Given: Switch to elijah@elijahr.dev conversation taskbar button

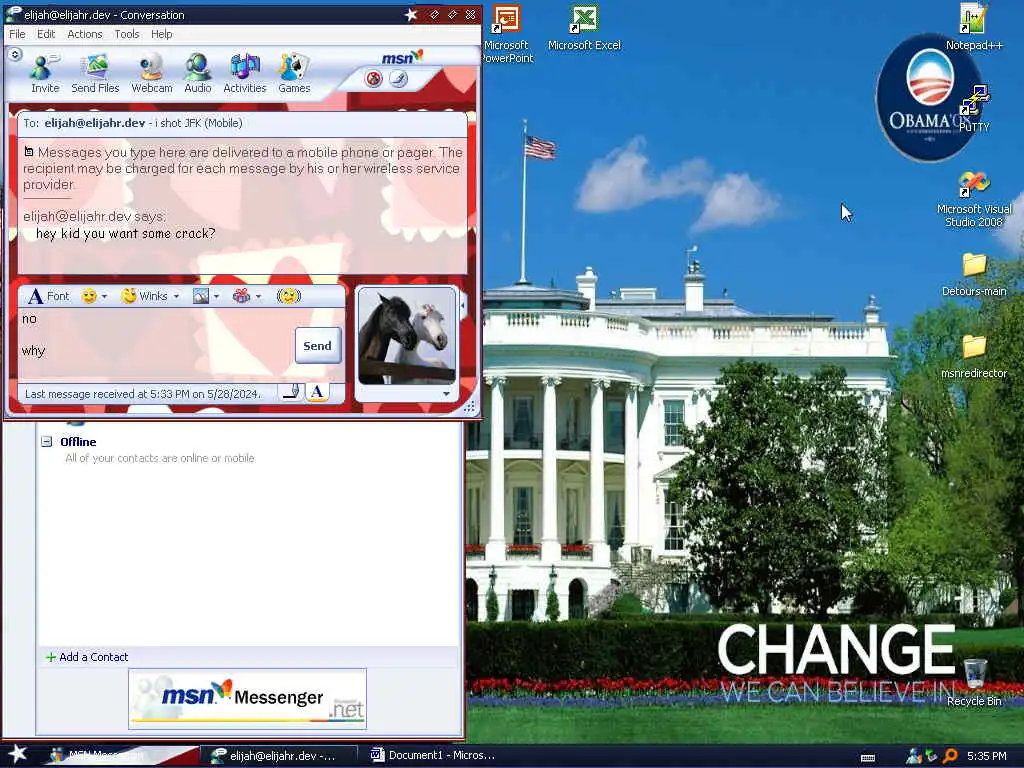Looking at the screenshot, I should [278, 756].
